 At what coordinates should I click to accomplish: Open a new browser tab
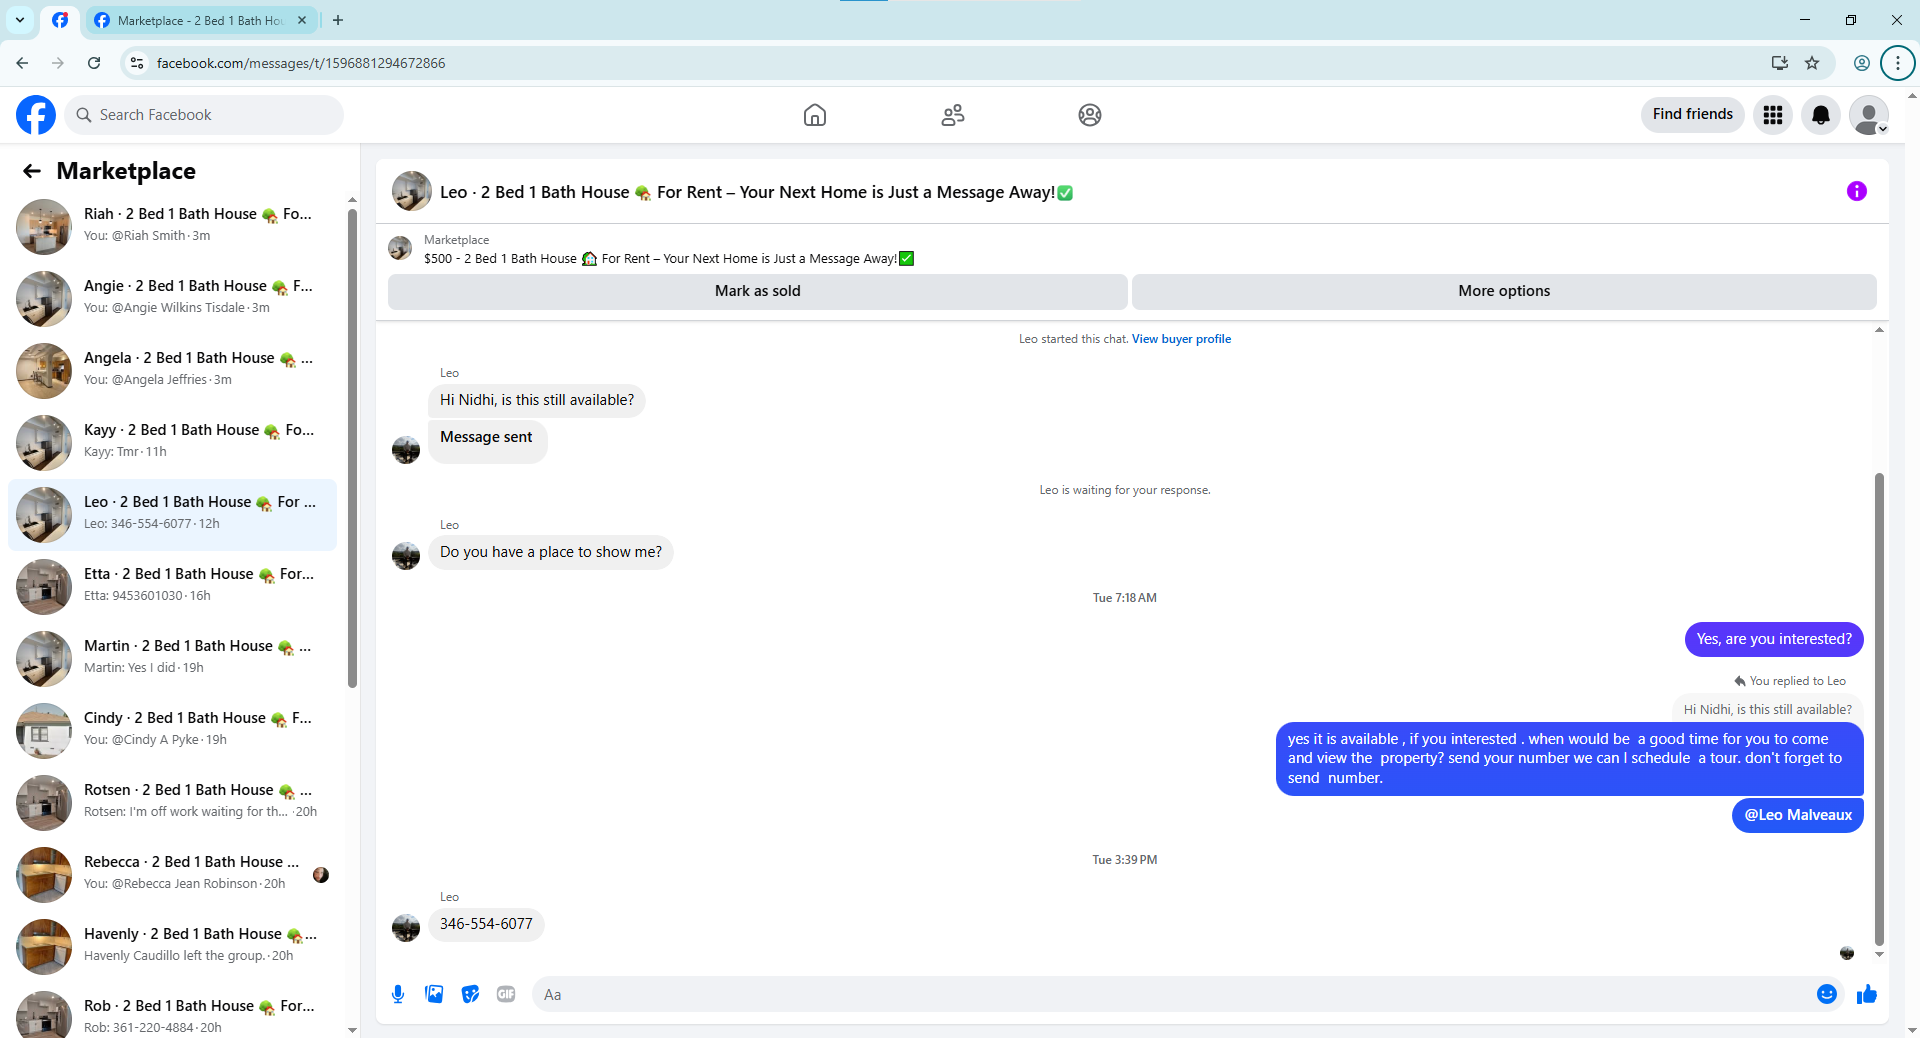click(338, 20)
